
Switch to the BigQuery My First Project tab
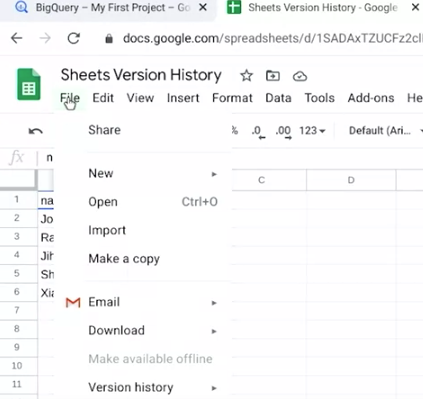pyautogui.click(x=107, y=8)
